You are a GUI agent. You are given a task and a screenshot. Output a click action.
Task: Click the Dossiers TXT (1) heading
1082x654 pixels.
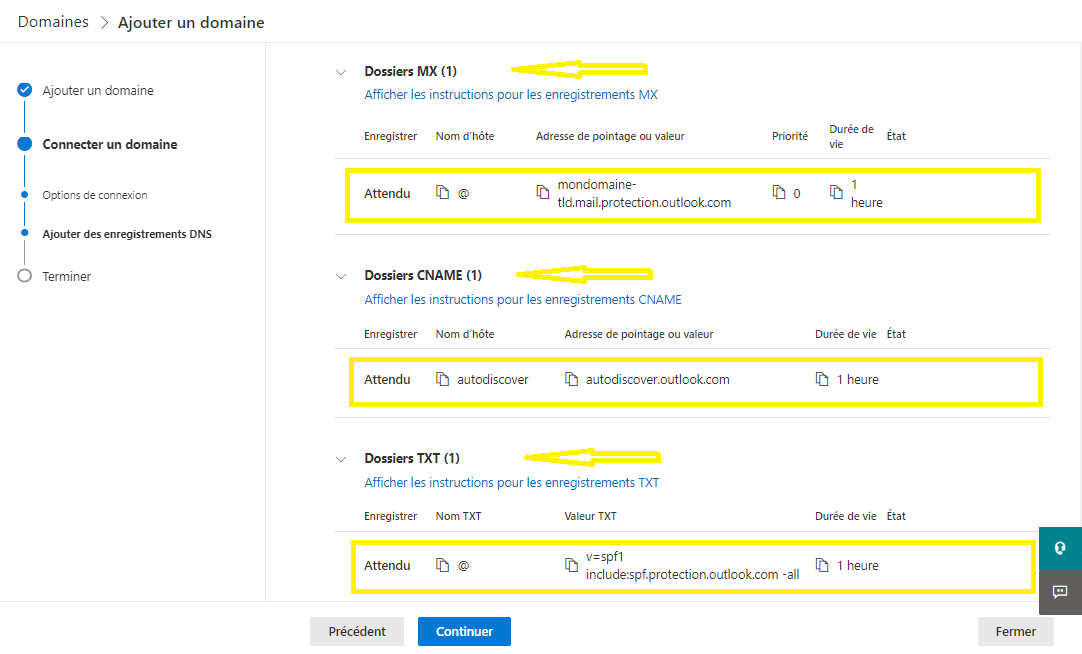(412, 458)
